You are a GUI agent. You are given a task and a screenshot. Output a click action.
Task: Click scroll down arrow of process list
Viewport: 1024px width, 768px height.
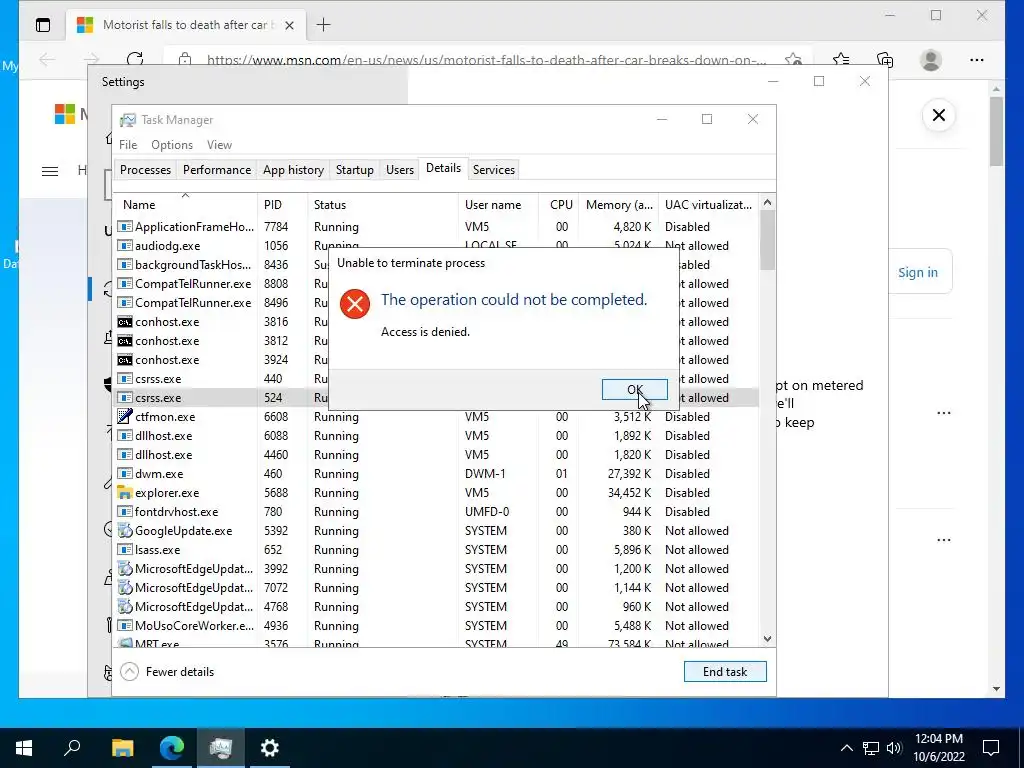coord(767,639)
